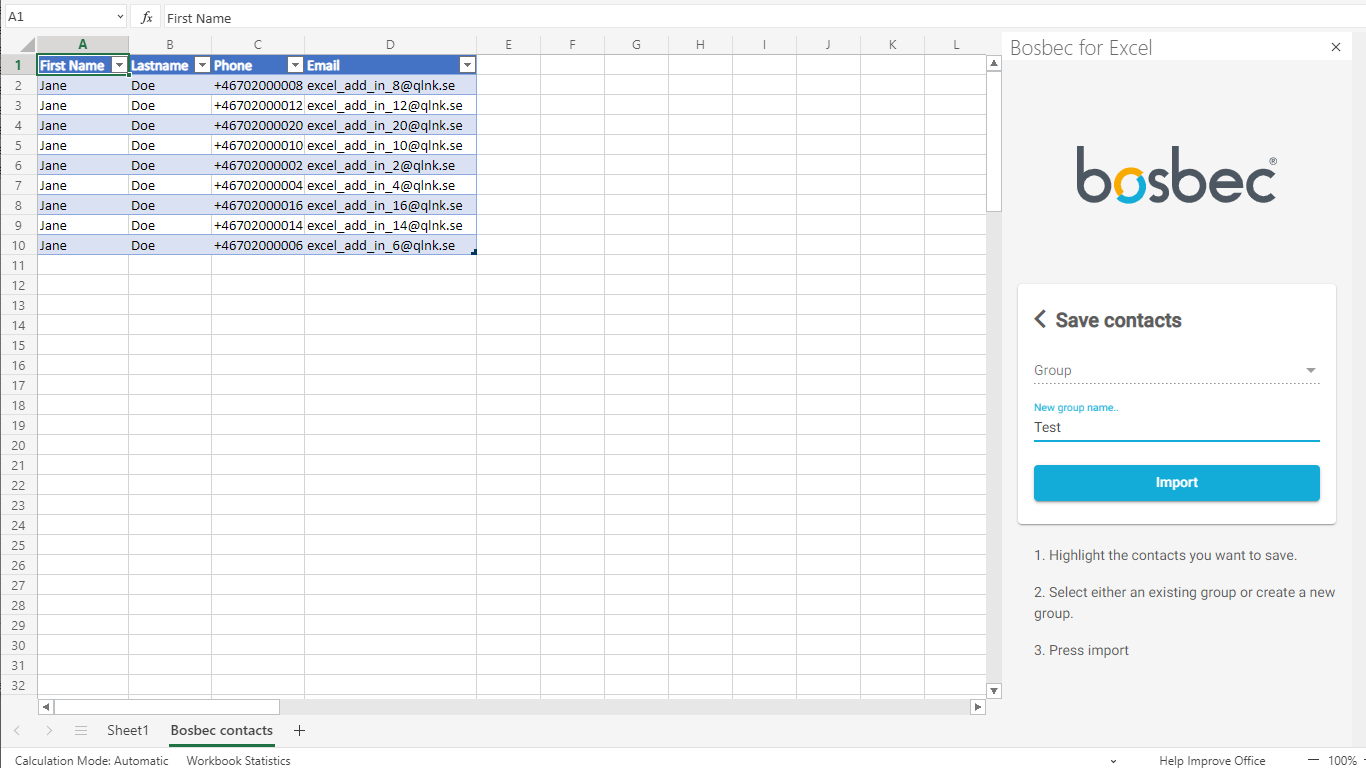Viewport: 1366px width, 768px height.
Task: Click the Doe cell in row 2
Action: [x=170, y=85]
